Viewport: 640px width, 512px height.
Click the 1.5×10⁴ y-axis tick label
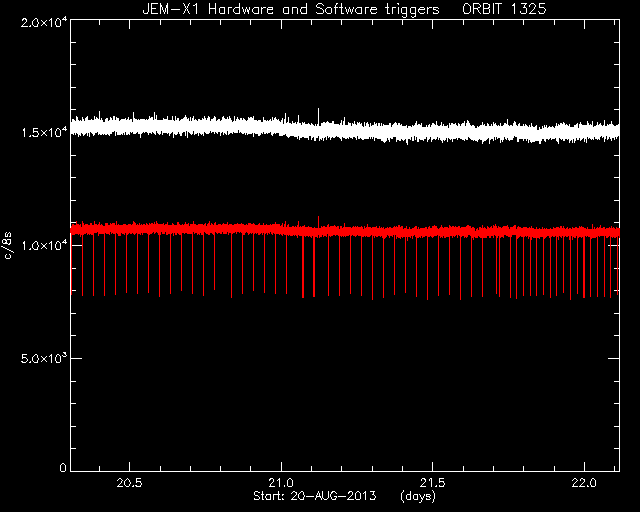(44, 132)
